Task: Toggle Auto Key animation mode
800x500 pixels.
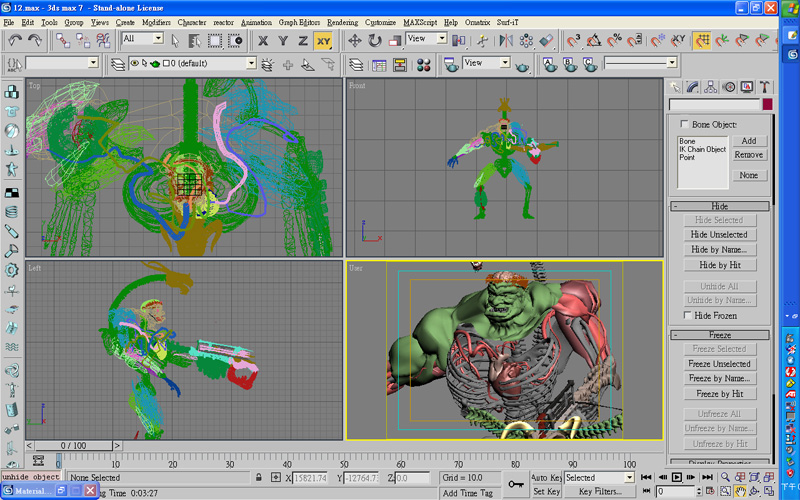Action: pyautogui.click(x=546, y=478)
